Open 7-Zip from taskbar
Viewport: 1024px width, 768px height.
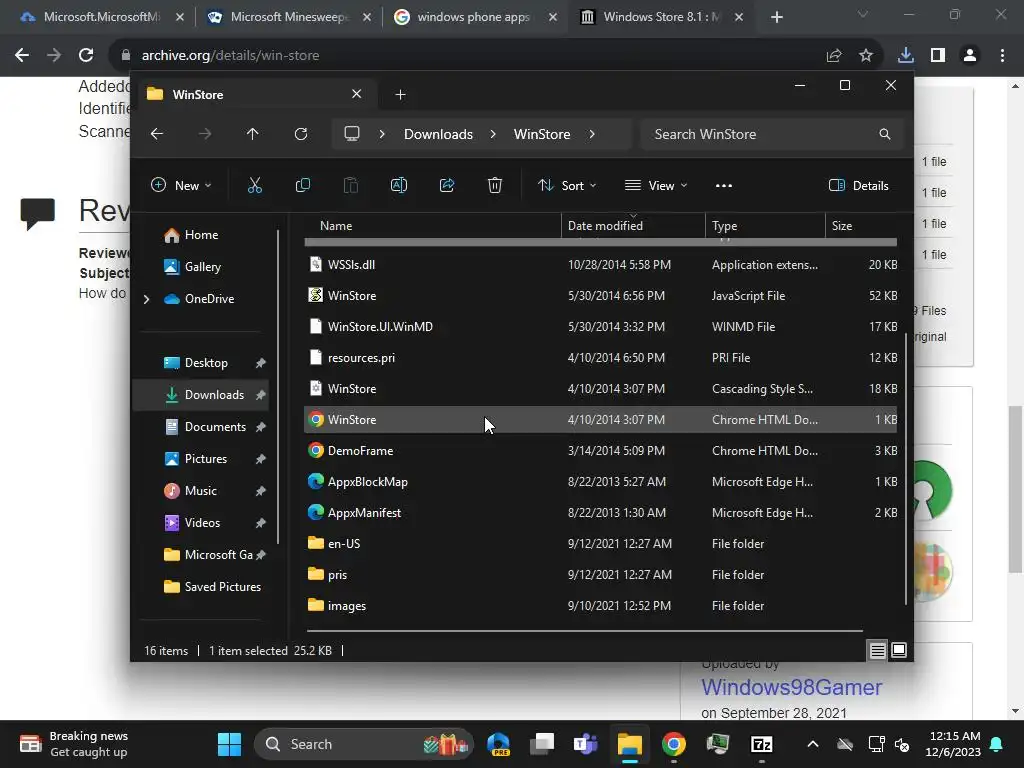pyautogui.click(x=761, y=744)
